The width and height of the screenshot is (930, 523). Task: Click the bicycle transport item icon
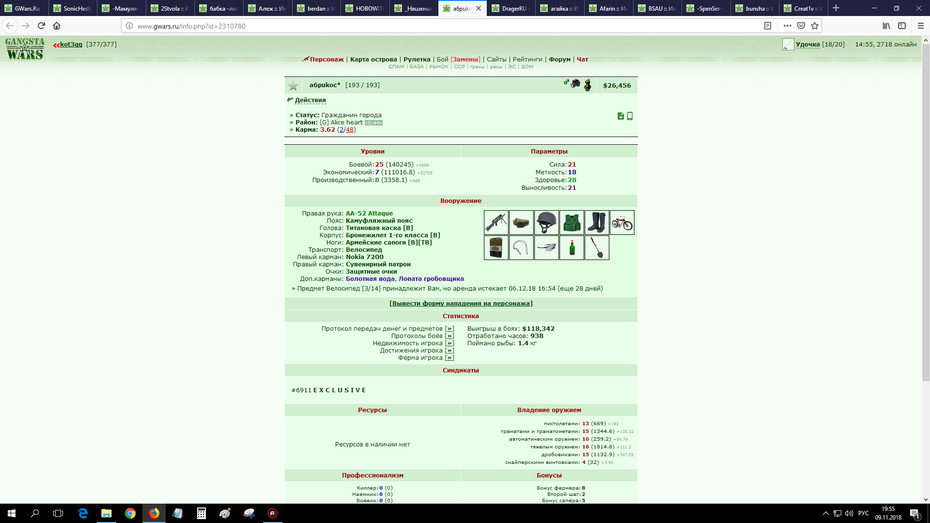(x=622, y=222)
